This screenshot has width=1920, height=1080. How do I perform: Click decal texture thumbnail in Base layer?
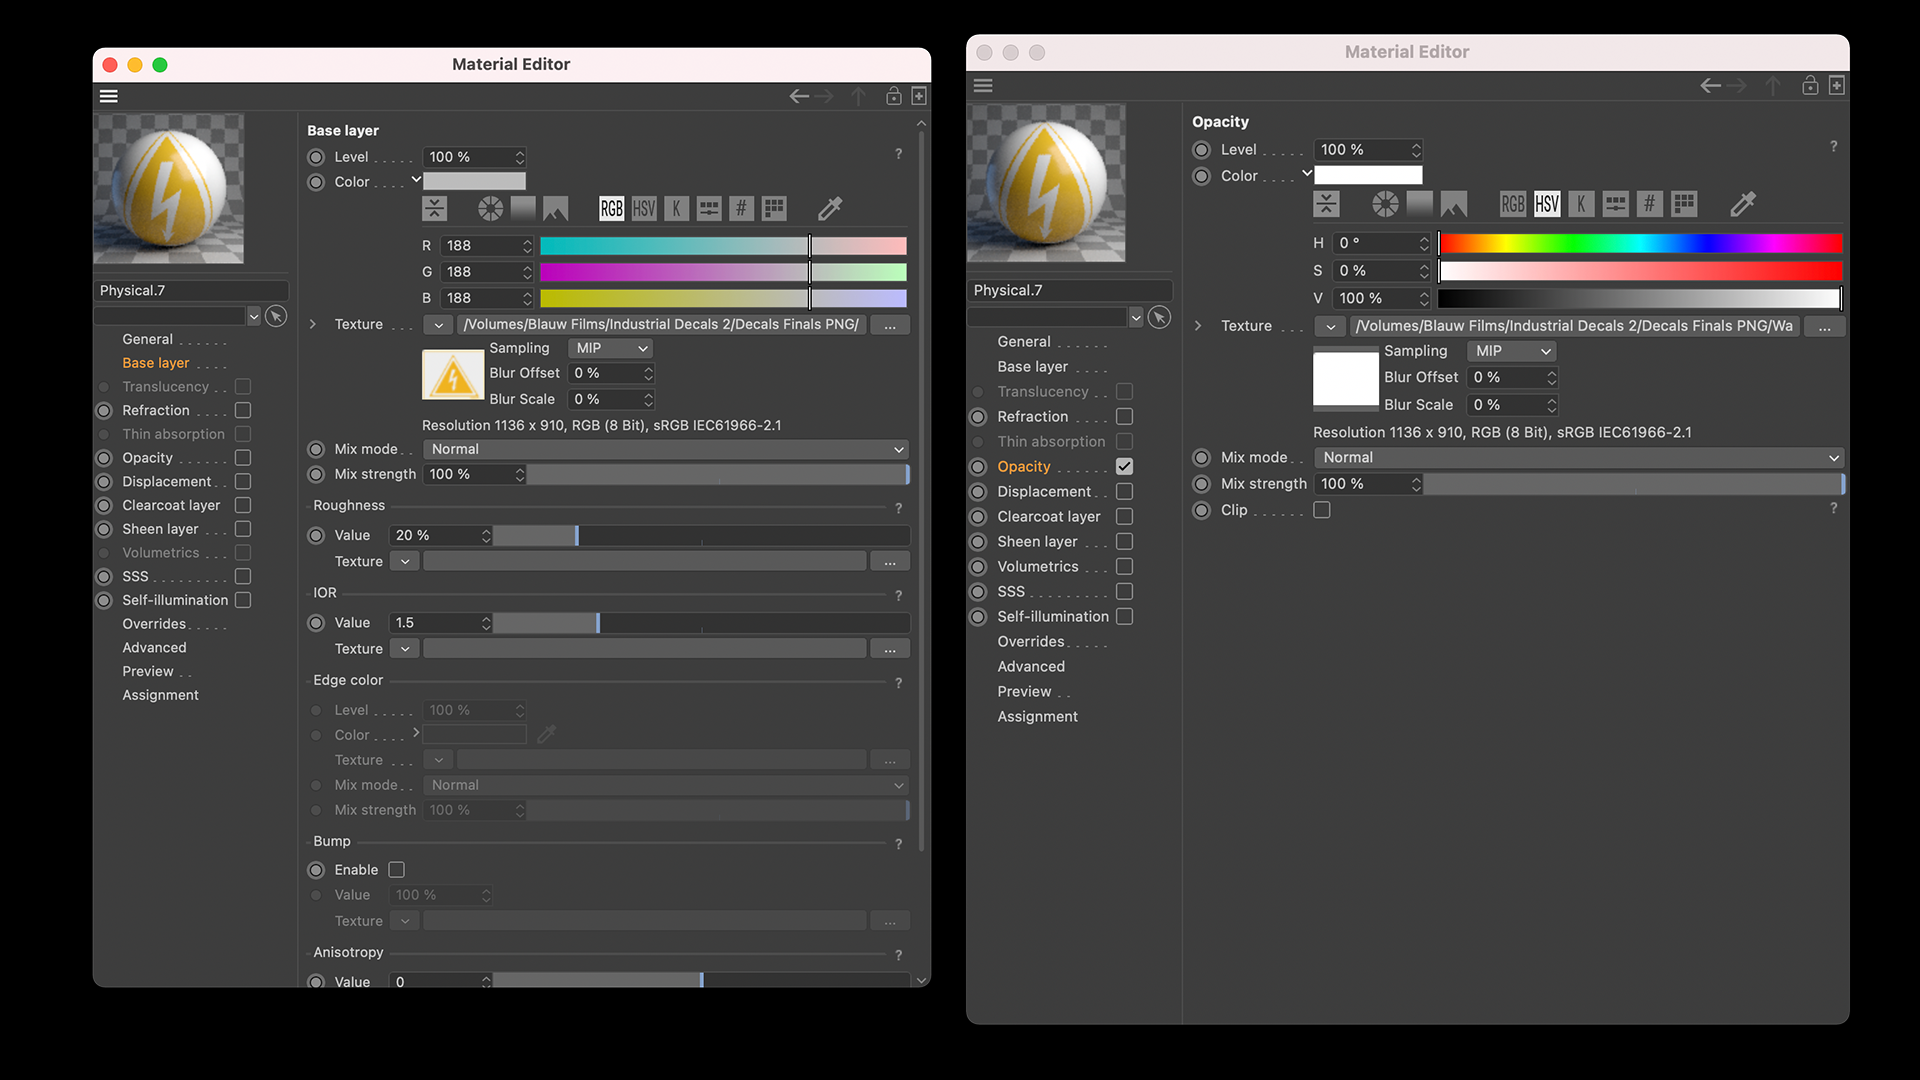453,375
